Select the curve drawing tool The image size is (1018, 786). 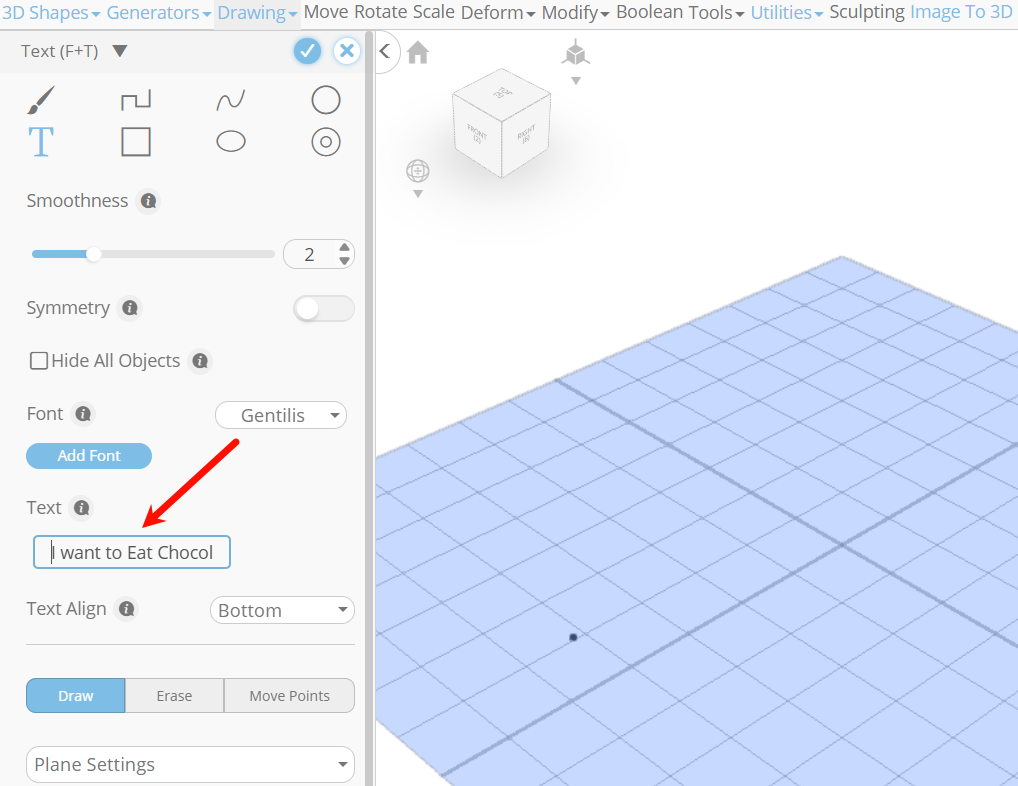[x=230, y=100]
